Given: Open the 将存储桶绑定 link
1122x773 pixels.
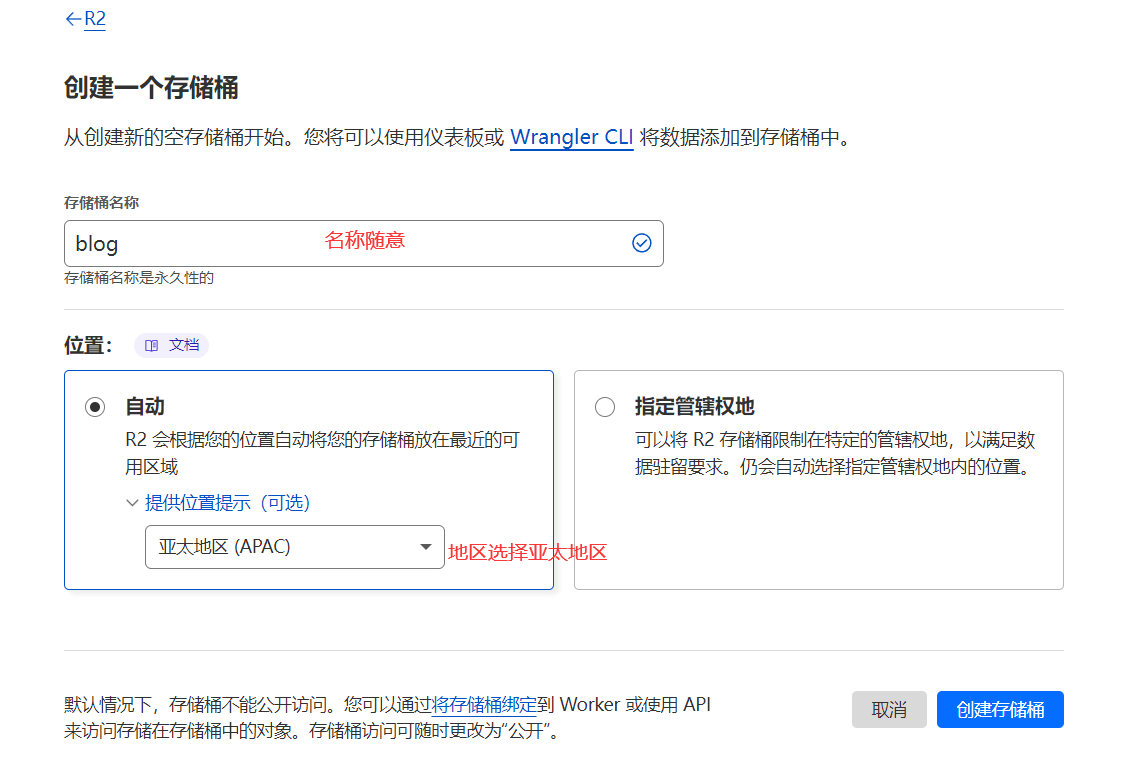Looking at the screenshot, I should pos(484,704).
